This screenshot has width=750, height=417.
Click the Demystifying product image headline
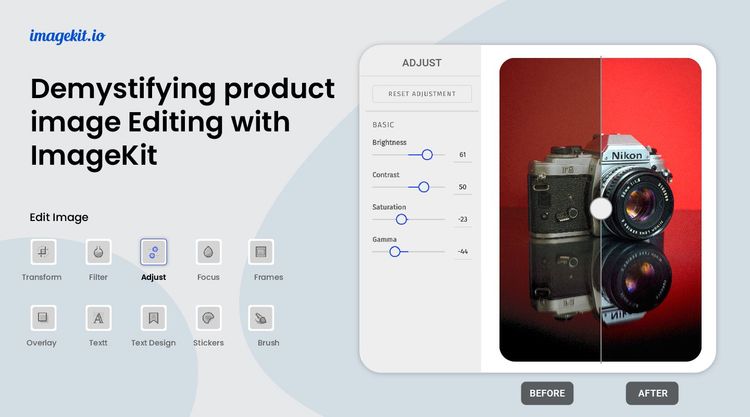coord(182,121)
